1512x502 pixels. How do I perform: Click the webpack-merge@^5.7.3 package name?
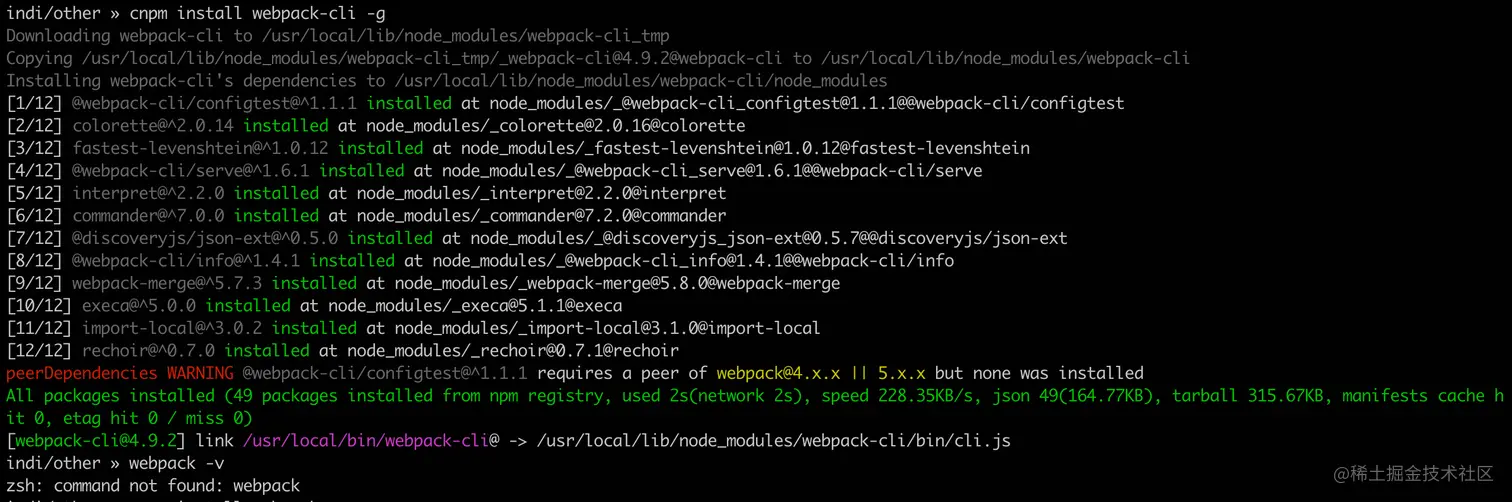click(x=167, y=283)
